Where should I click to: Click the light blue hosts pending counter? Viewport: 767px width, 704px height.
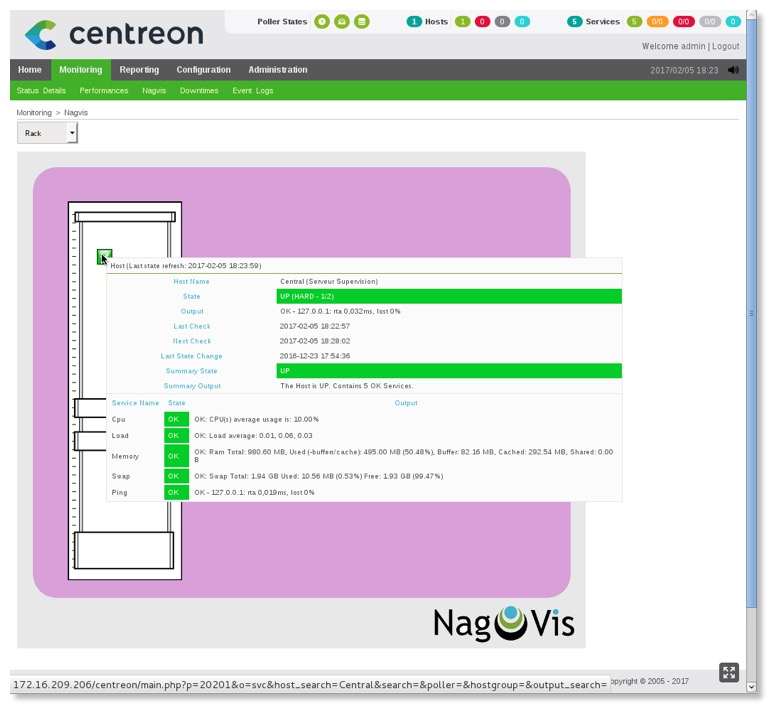tap(522, 22)
